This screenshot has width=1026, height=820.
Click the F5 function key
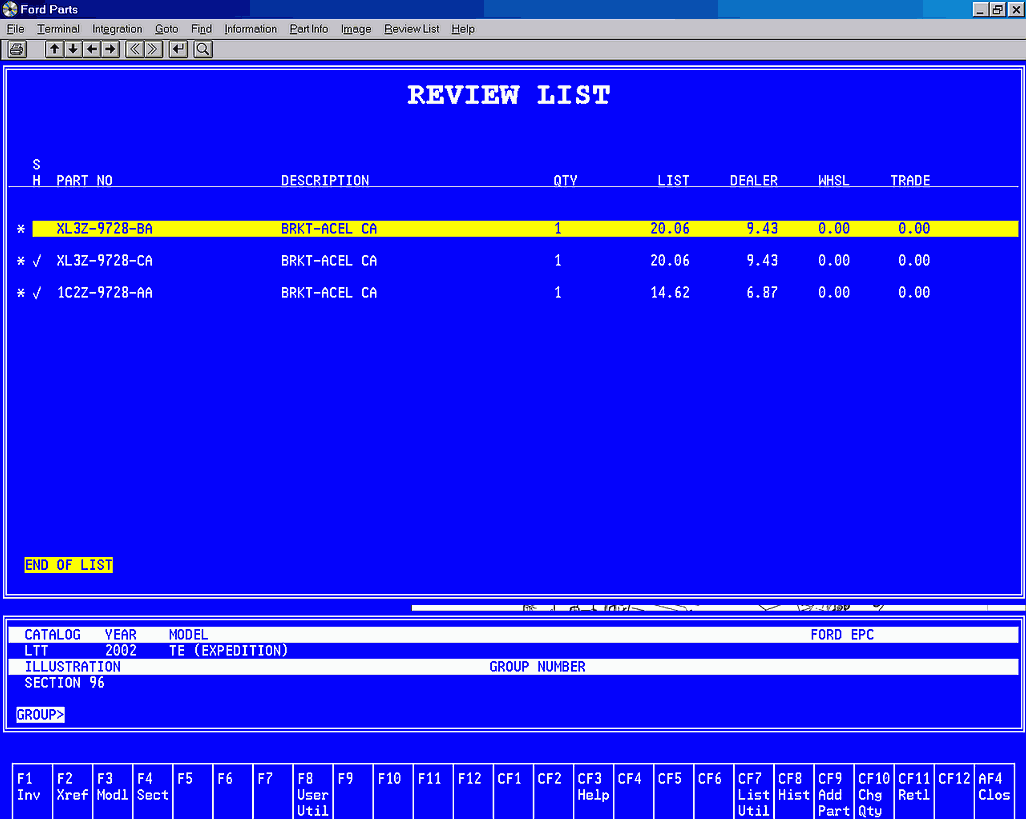click(192, 791)
